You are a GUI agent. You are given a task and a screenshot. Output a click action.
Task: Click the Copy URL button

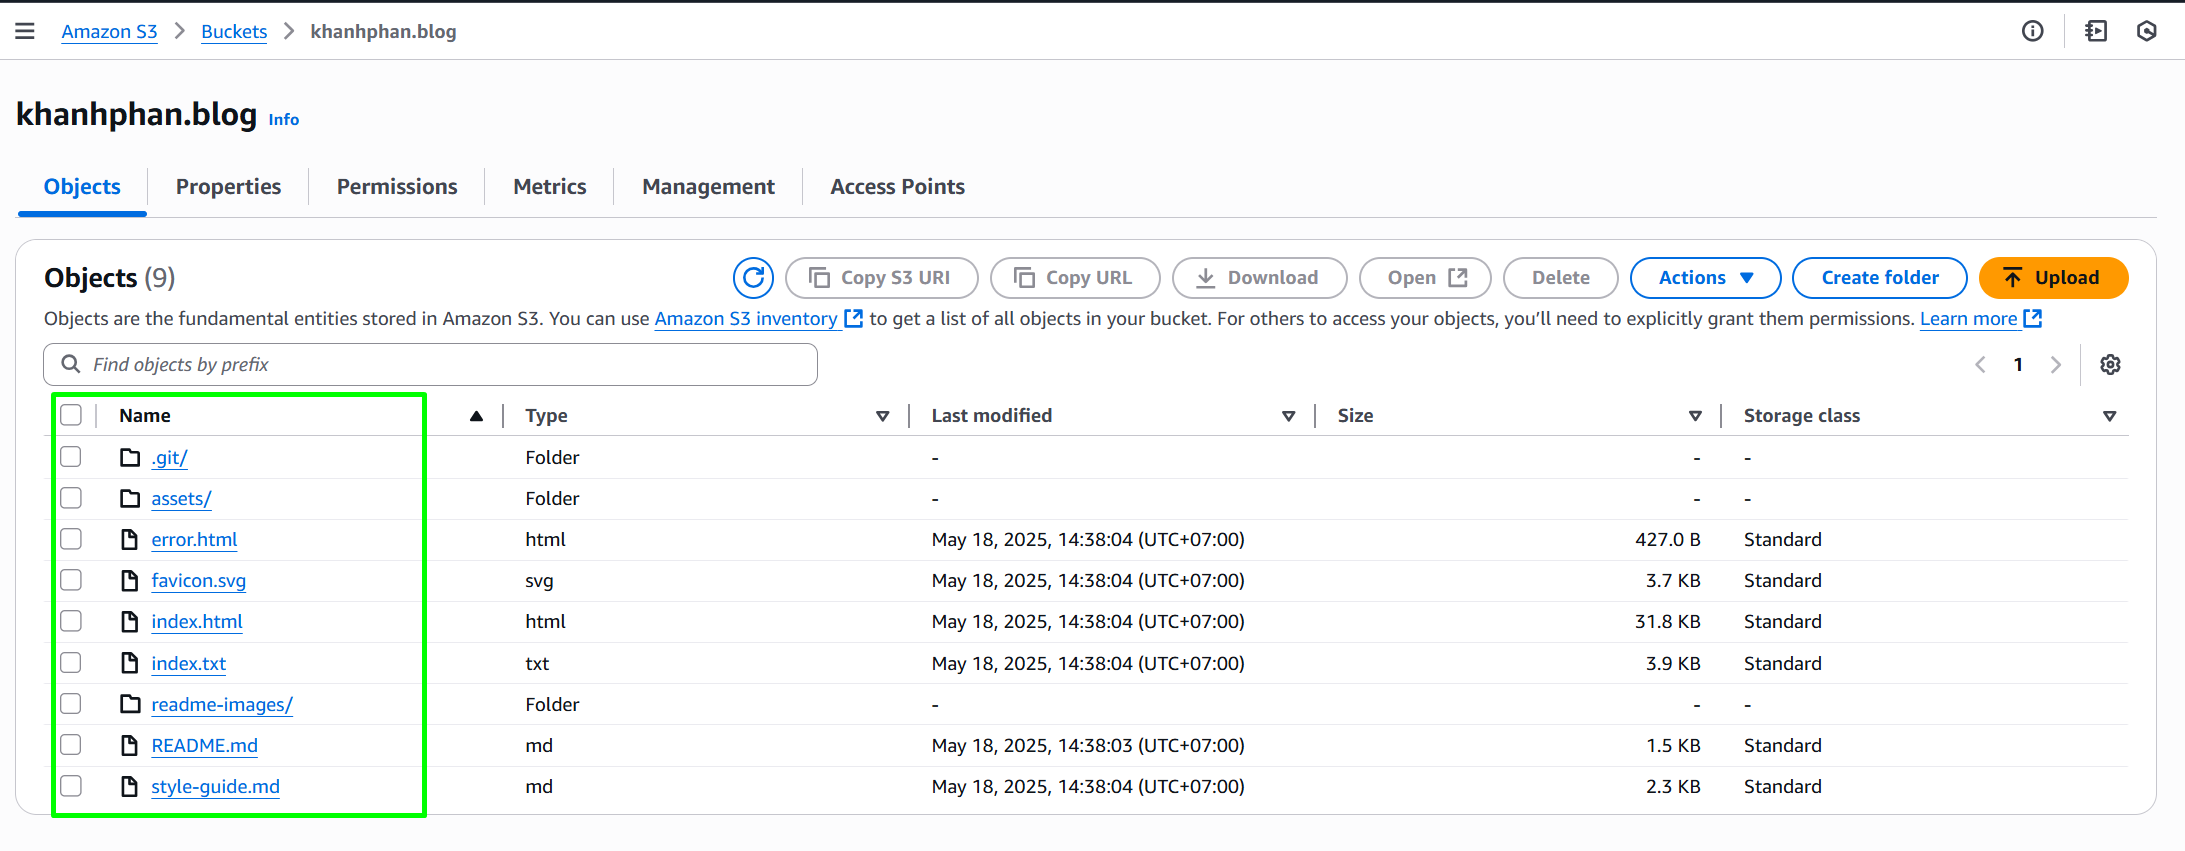(x=1075, y=278)
